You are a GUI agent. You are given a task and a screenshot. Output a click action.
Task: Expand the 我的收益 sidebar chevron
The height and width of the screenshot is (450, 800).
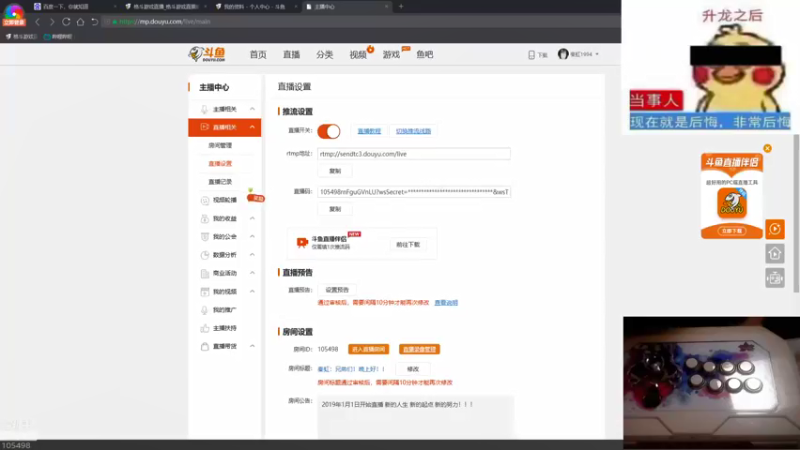(x=252, y=218)
